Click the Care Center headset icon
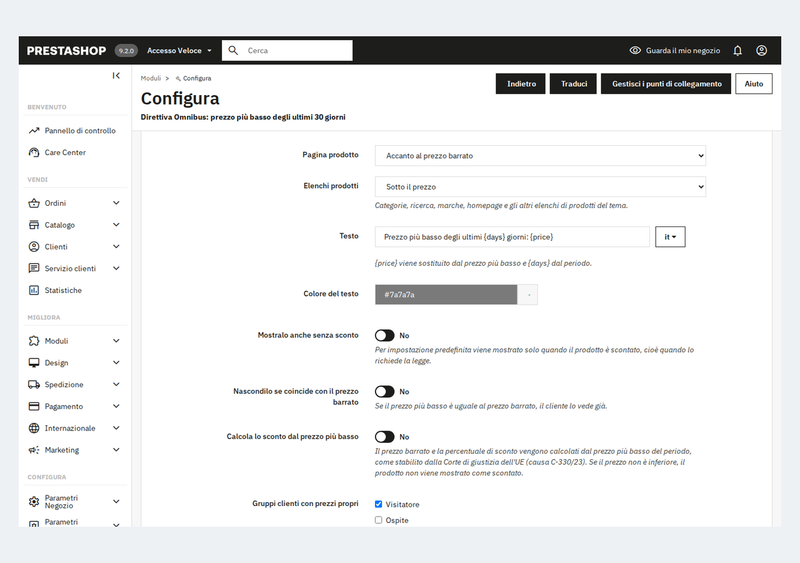The width and height of the screenshot is (800, 563). click(x=34, y=152)
